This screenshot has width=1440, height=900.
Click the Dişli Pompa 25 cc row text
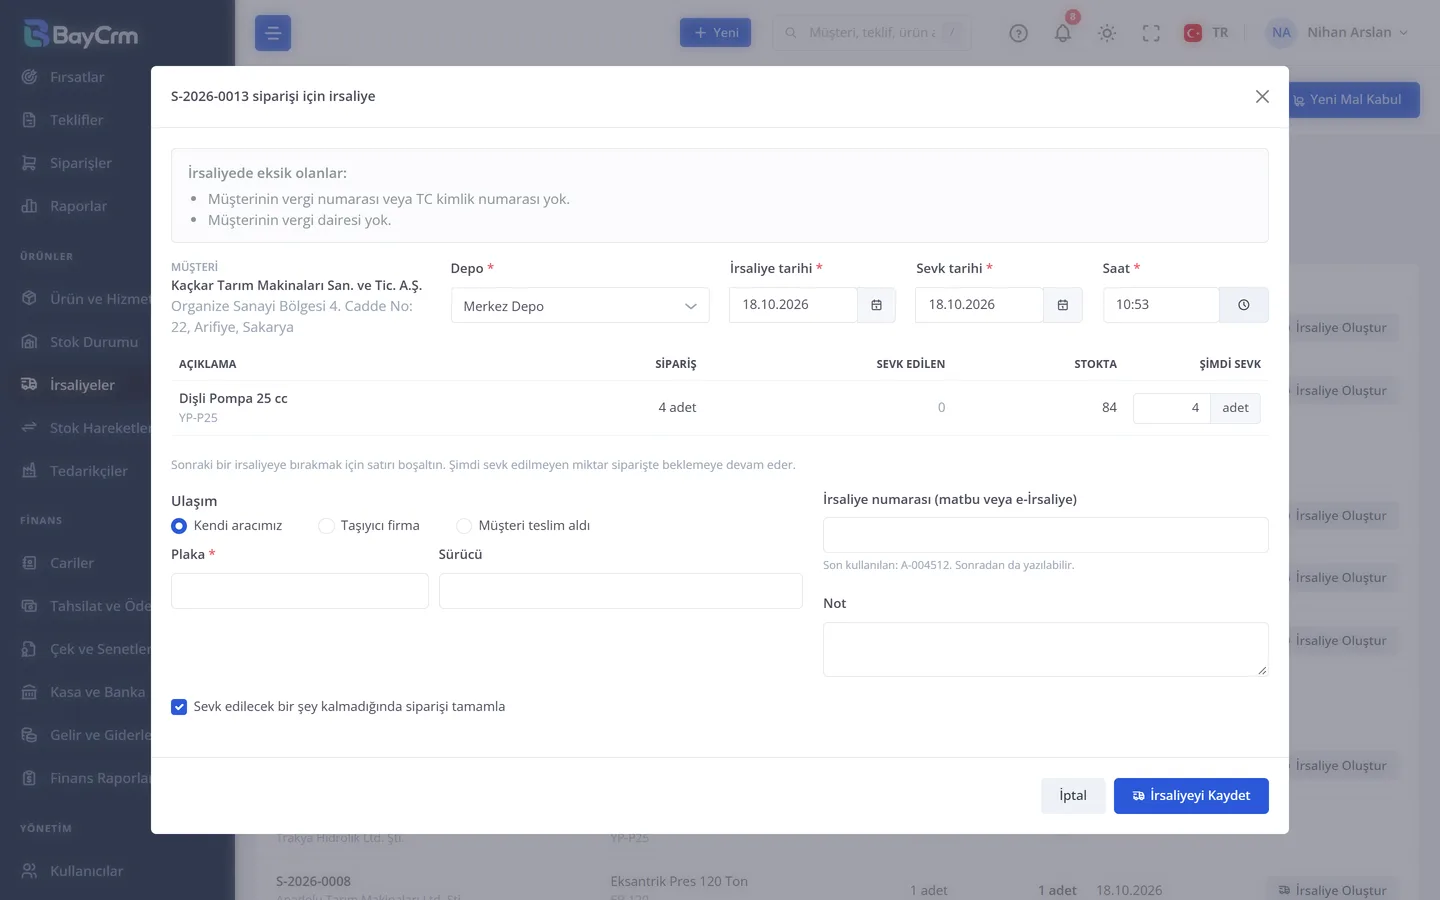point(233,398)
